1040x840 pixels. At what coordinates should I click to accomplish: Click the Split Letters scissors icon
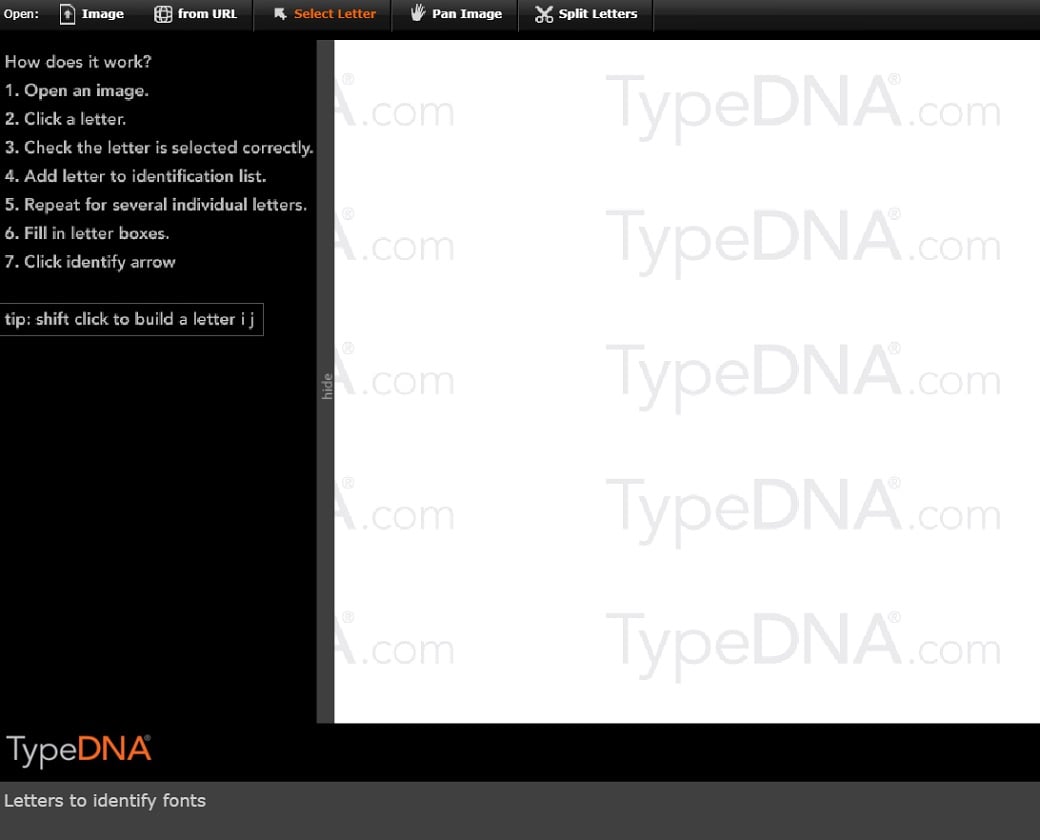(x=544, y=14)
